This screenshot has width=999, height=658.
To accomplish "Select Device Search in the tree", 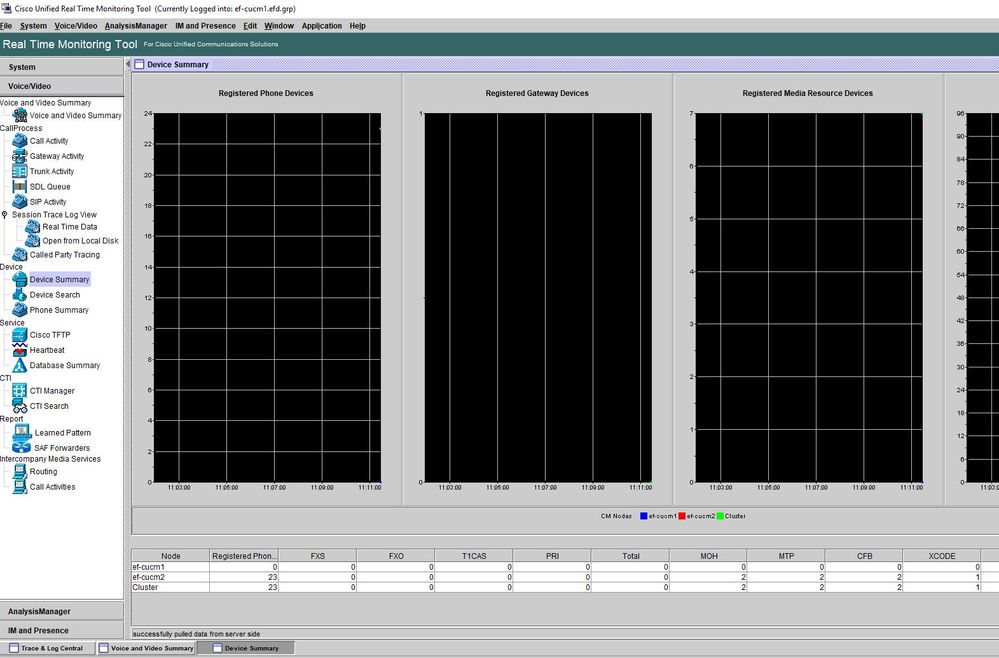I will pyautogui.click(x=55, y=295).
